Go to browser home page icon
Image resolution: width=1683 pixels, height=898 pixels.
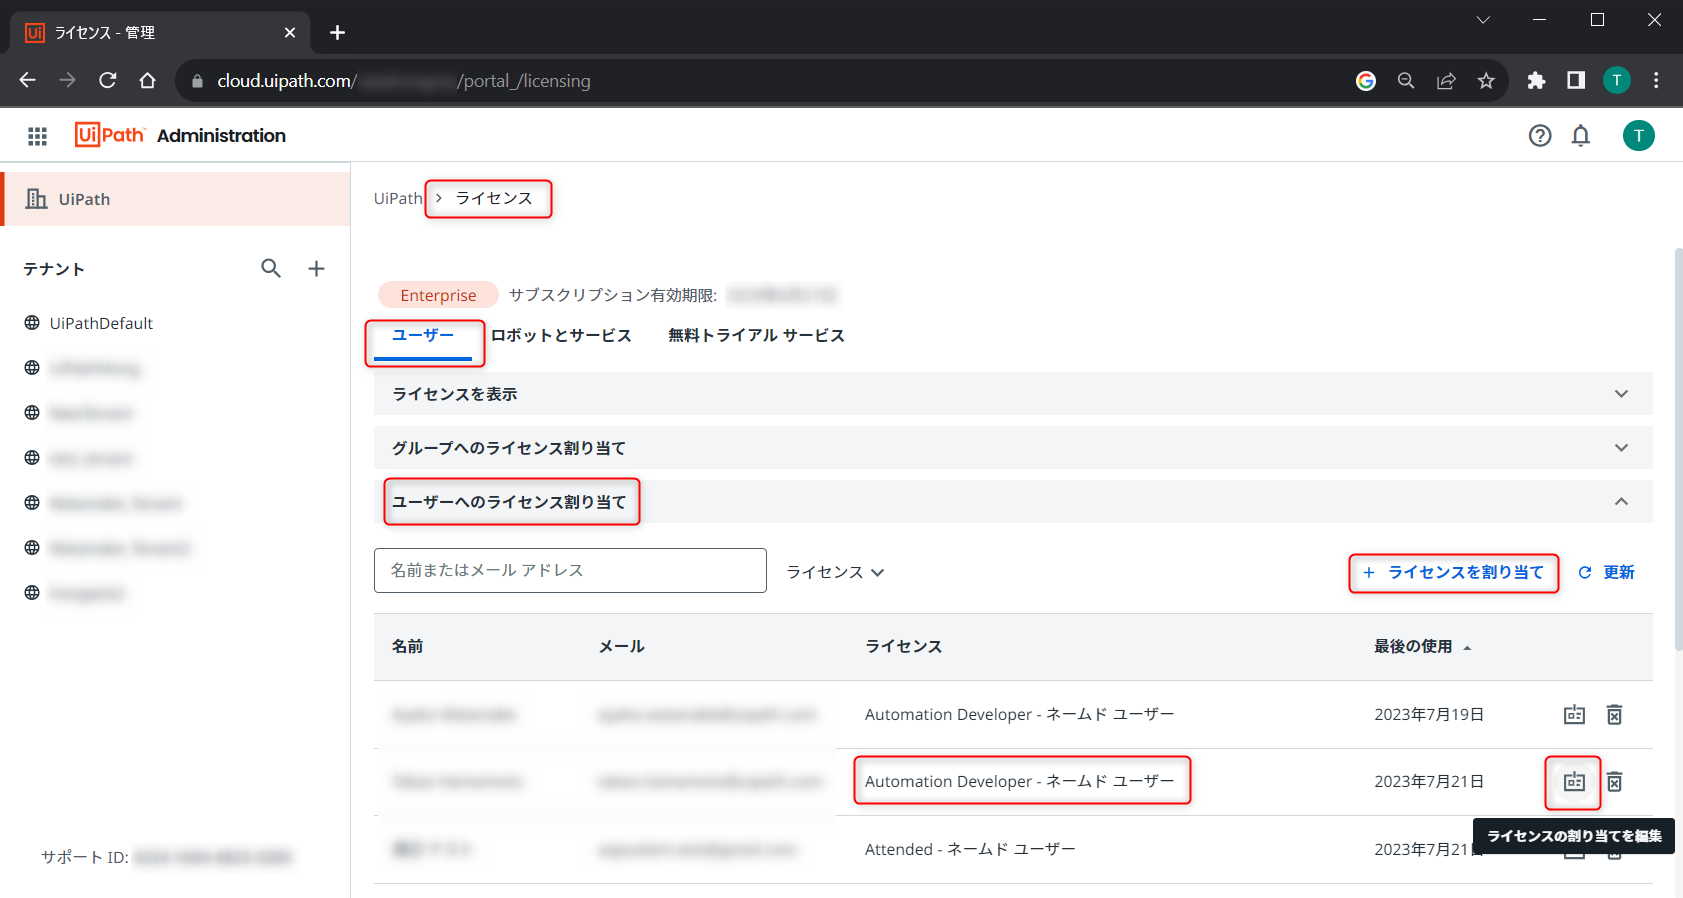[147, 80]
